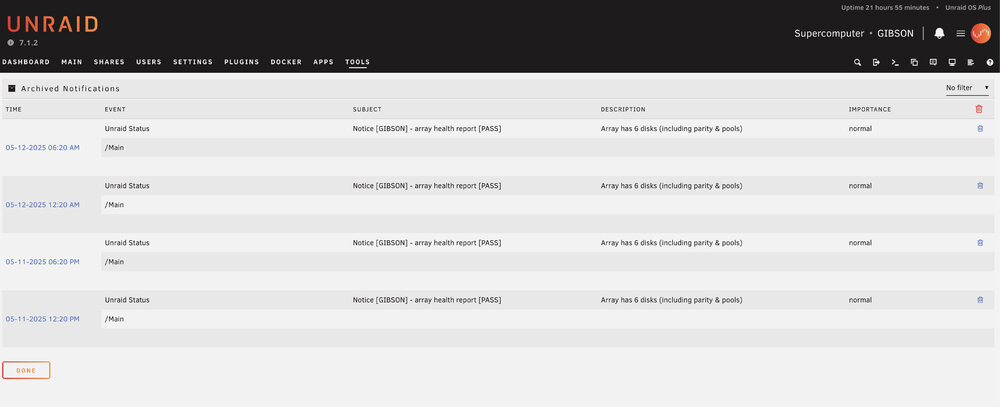Open the system log icon
This screenshot has width=1000, height=407.
971,63
